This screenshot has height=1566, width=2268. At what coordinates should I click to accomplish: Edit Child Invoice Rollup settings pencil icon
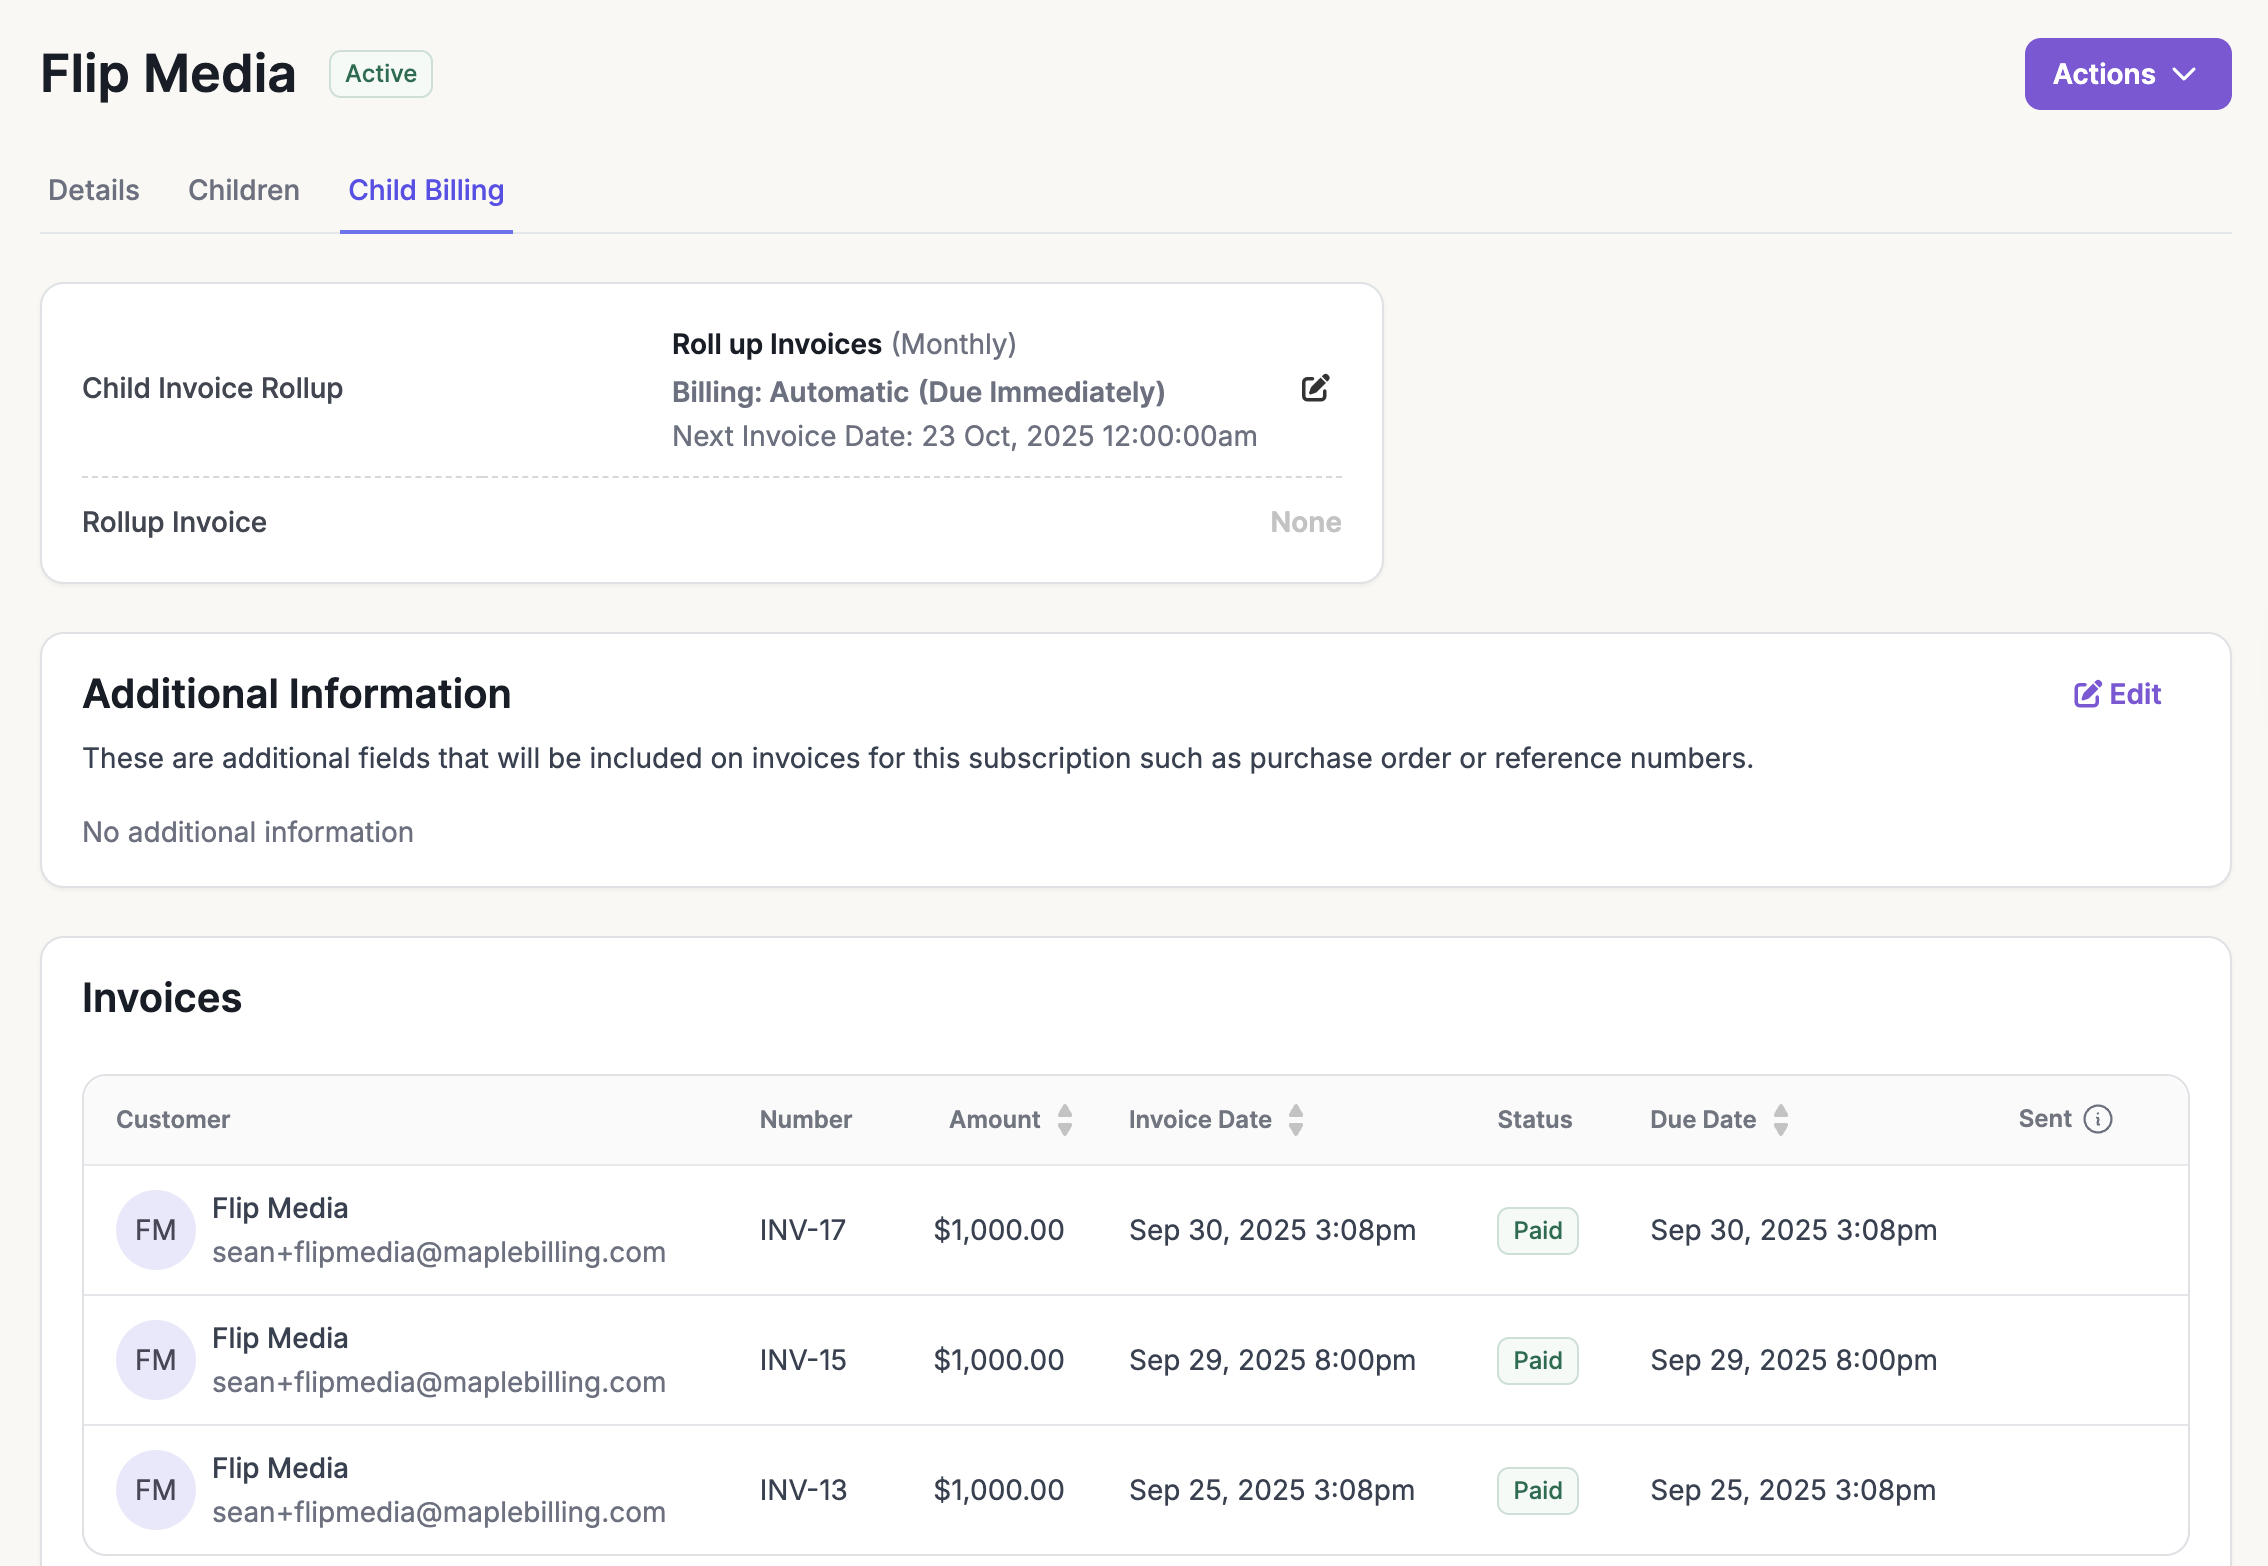click(1315, 389)
